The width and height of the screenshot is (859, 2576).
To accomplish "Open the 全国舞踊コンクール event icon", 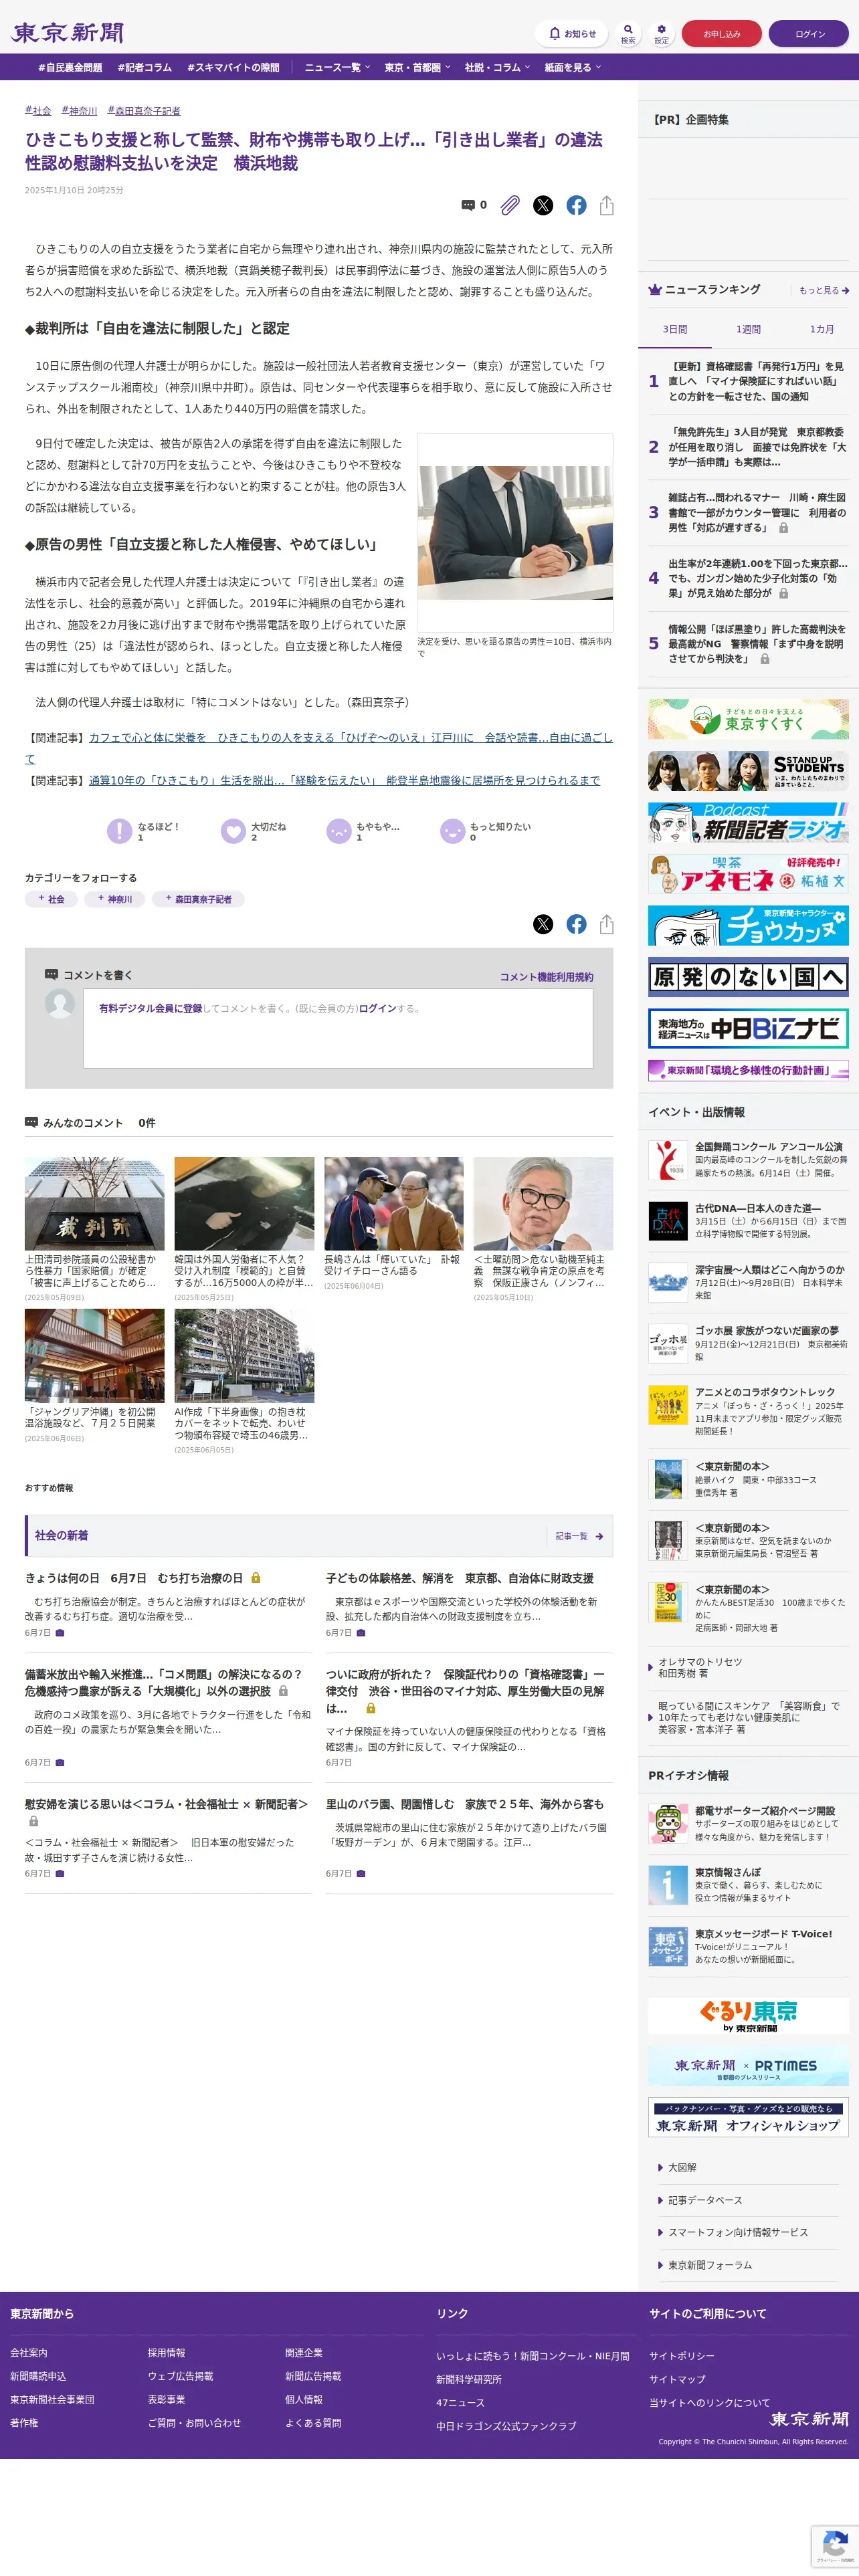I will click(x=668, y=1160).
